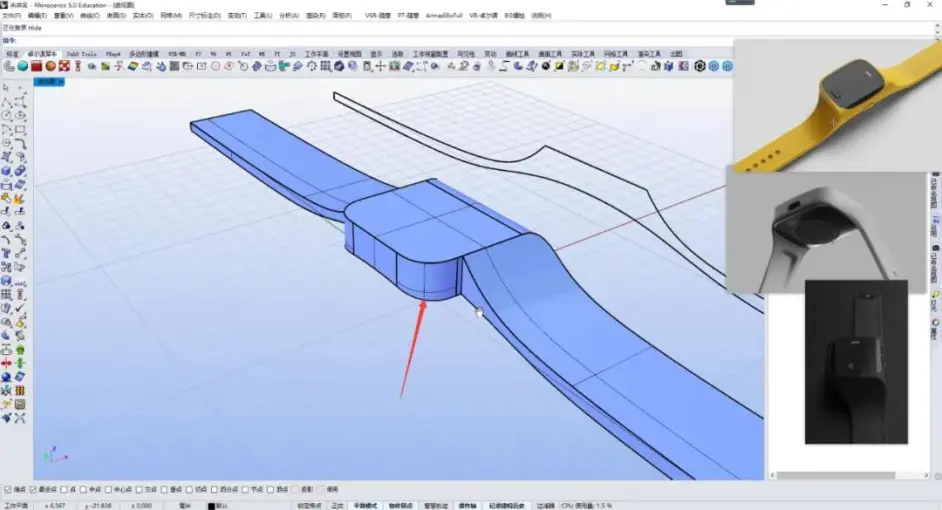
Task: Click the black 默认 layer color swatch
Action: (x=211, y=506)
